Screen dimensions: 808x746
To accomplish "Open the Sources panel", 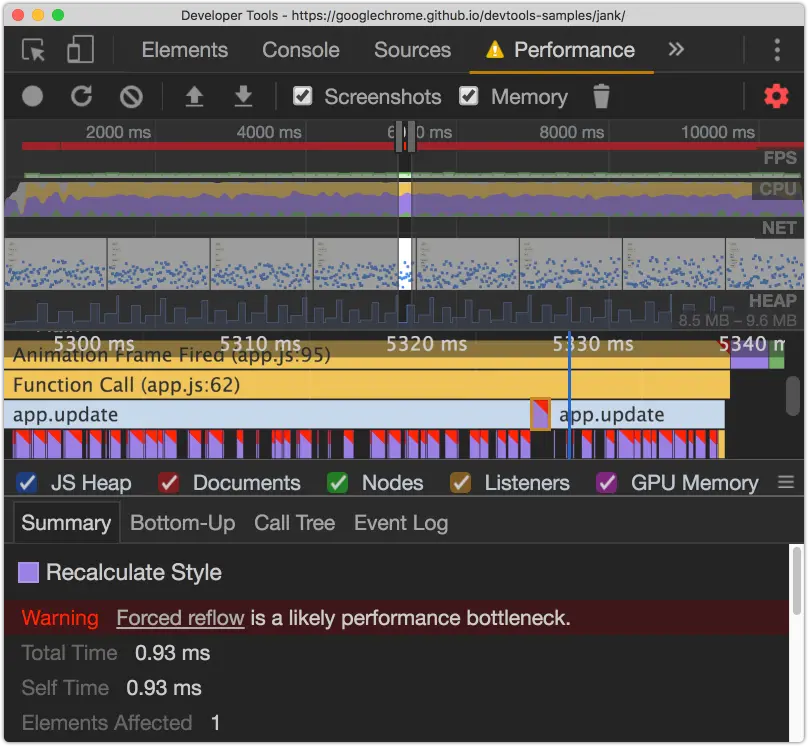I will (x=412, y=50).
